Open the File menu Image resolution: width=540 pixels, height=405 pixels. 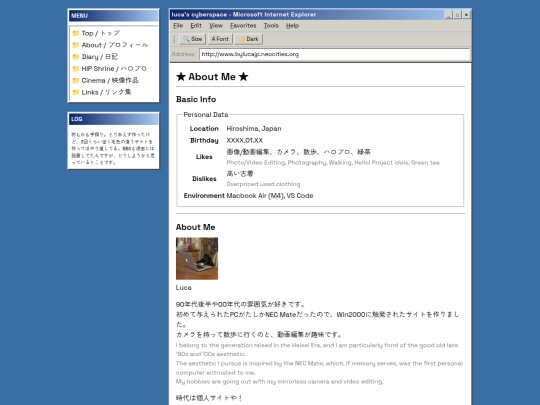pos(178,26)
